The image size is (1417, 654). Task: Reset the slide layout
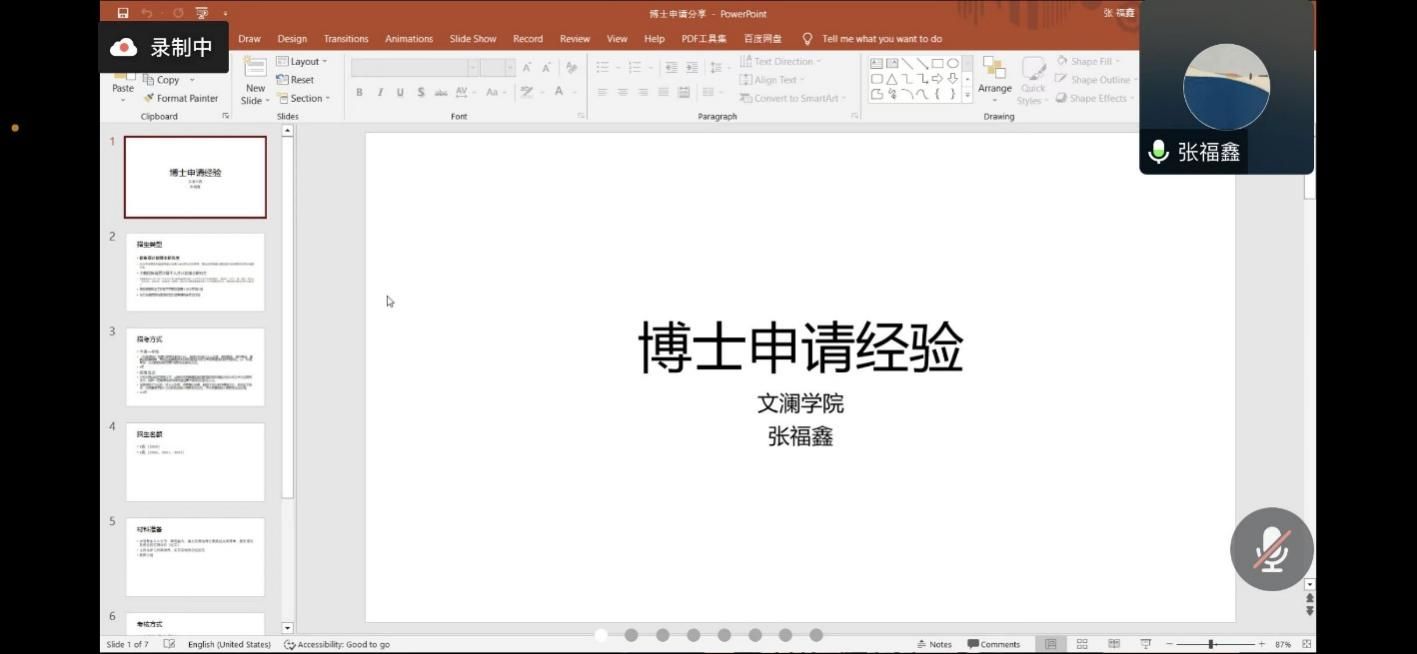295,80
